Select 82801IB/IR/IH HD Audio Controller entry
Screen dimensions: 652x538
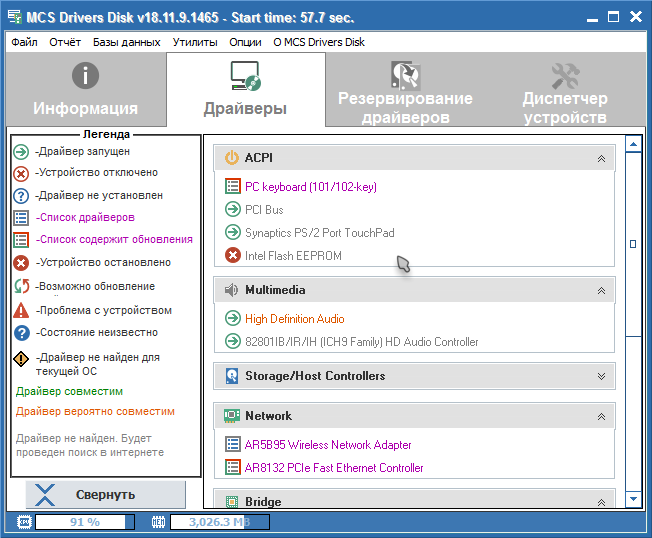361,342
